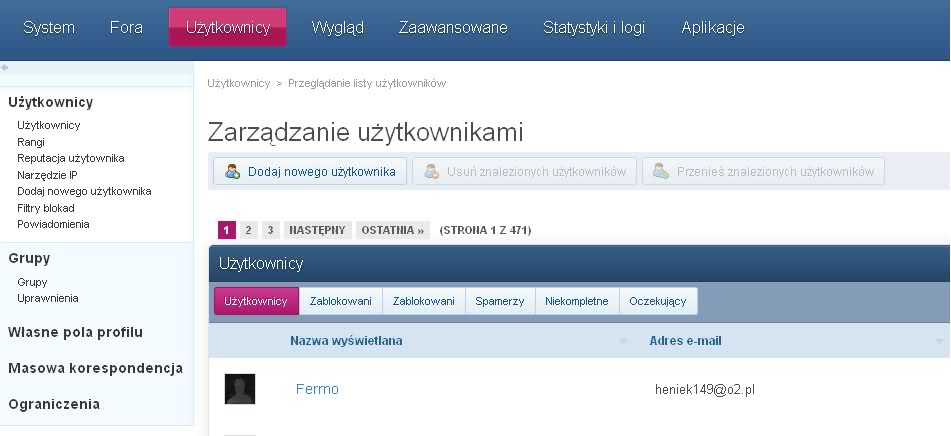Open 'Statystyki i logi' top menu
Viewport: 951px width, 436px height.
point(594,28)
